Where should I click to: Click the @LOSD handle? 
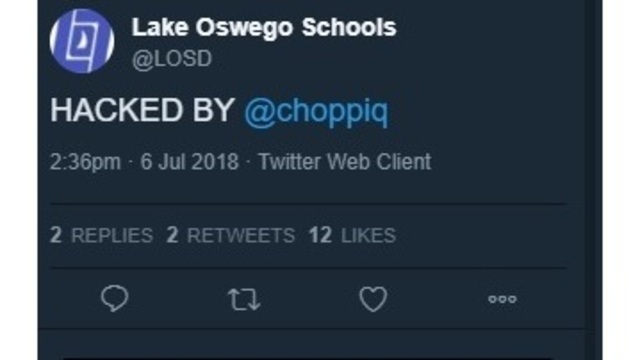pos(172,59)
